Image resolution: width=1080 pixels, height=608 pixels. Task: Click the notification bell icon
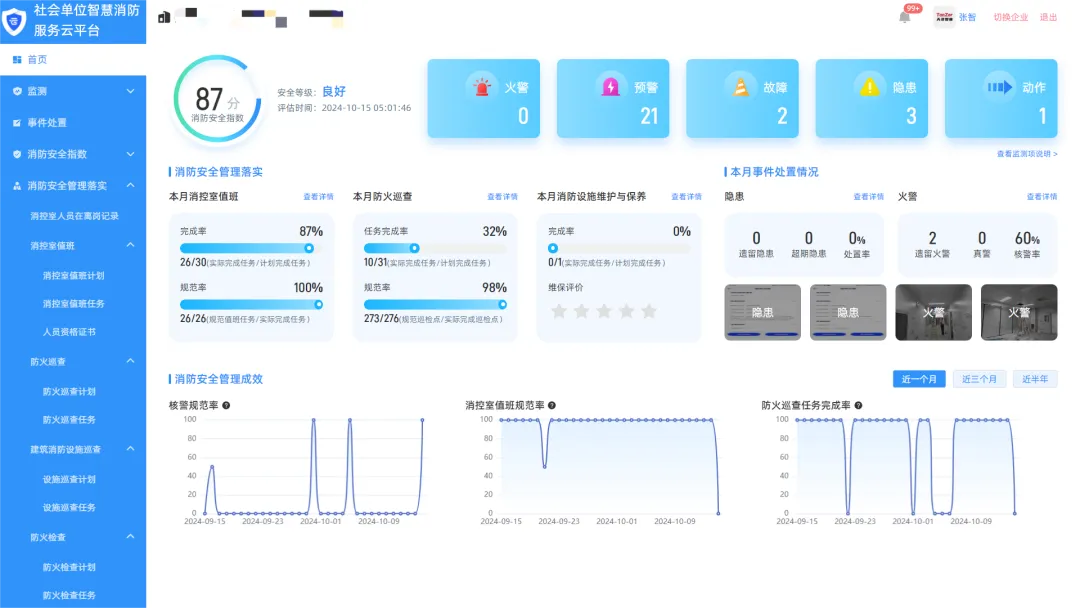(904, 17)
